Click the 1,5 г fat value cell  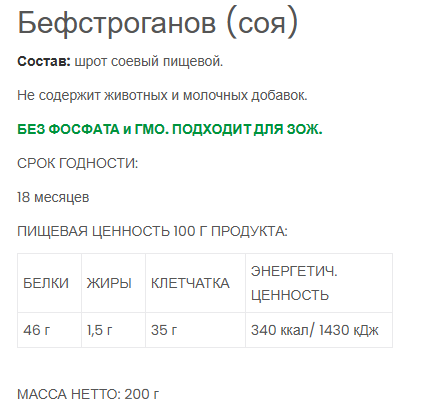point(113,330)
